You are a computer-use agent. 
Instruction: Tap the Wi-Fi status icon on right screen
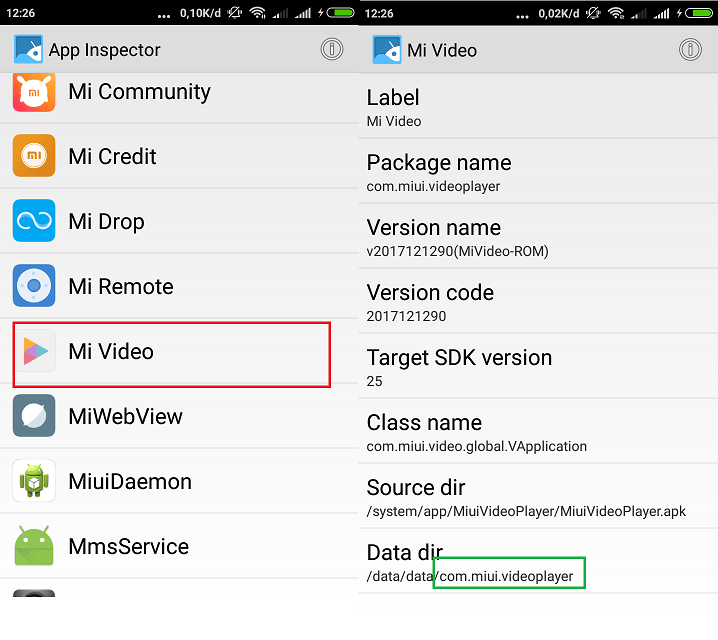(616, 13)
